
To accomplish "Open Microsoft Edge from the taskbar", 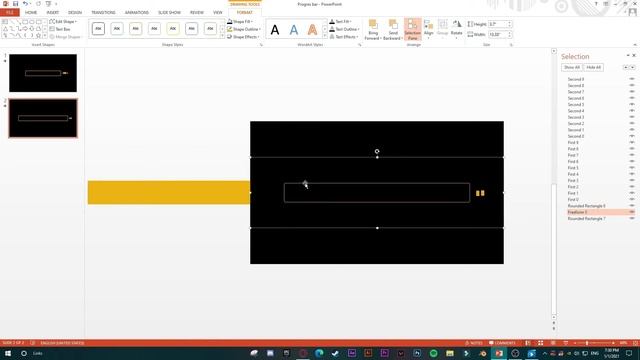I will (x=319, y=353).
